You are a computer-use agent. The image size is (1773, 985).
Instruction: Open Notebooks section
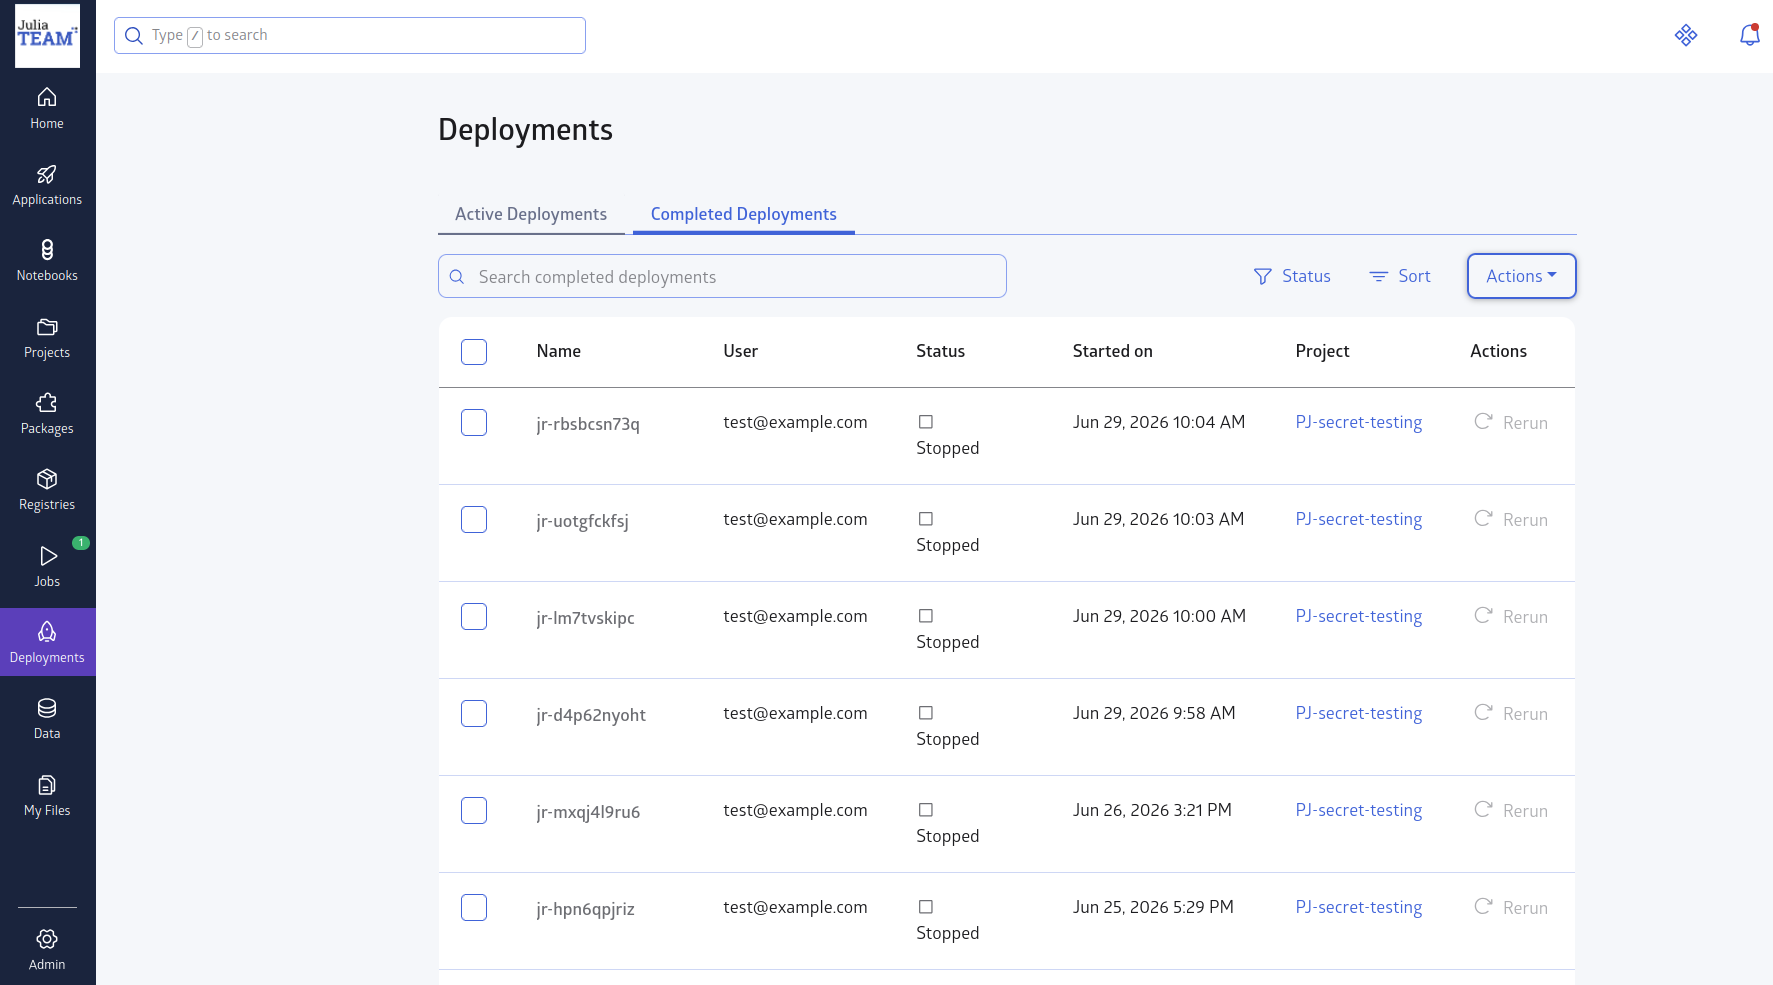(47, 262)
